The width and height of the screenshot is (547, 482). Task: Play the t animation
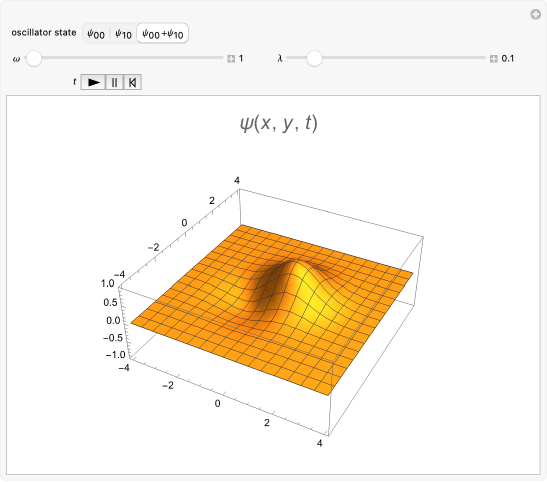(x=93, y=82)
